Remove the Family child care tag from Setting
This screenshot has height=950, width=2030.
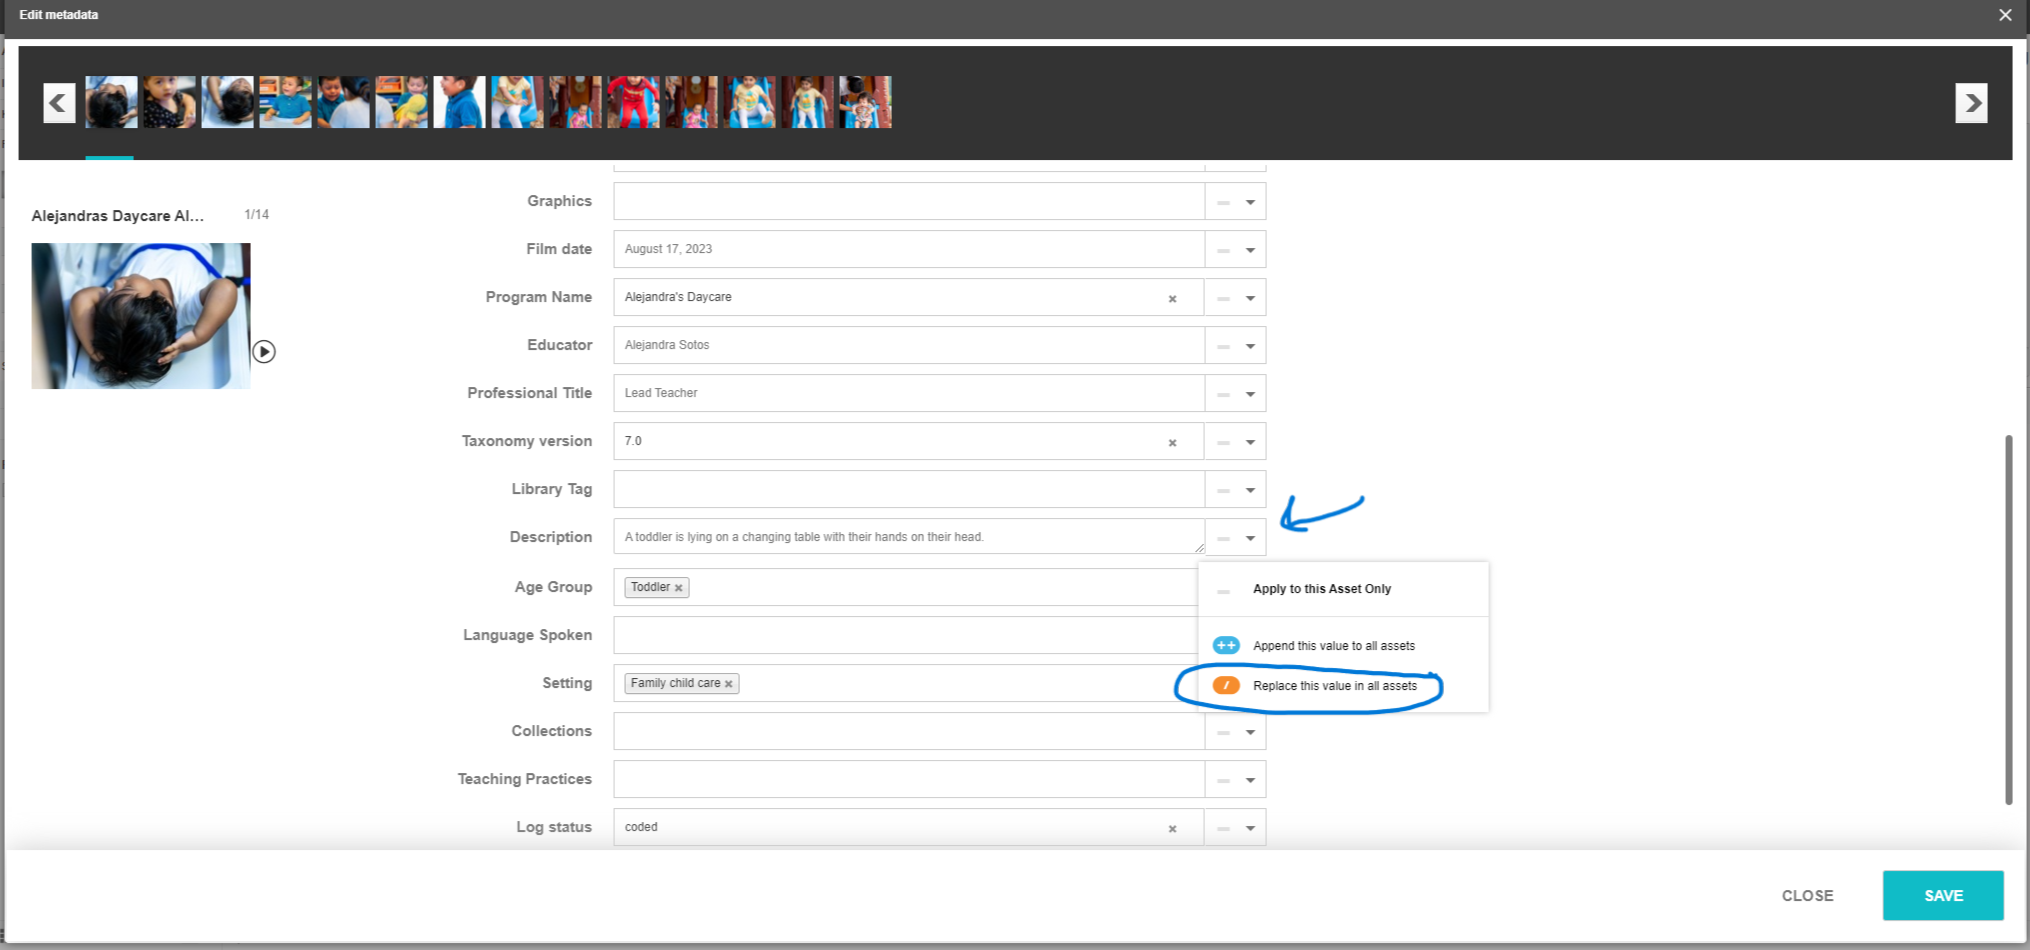729,683
